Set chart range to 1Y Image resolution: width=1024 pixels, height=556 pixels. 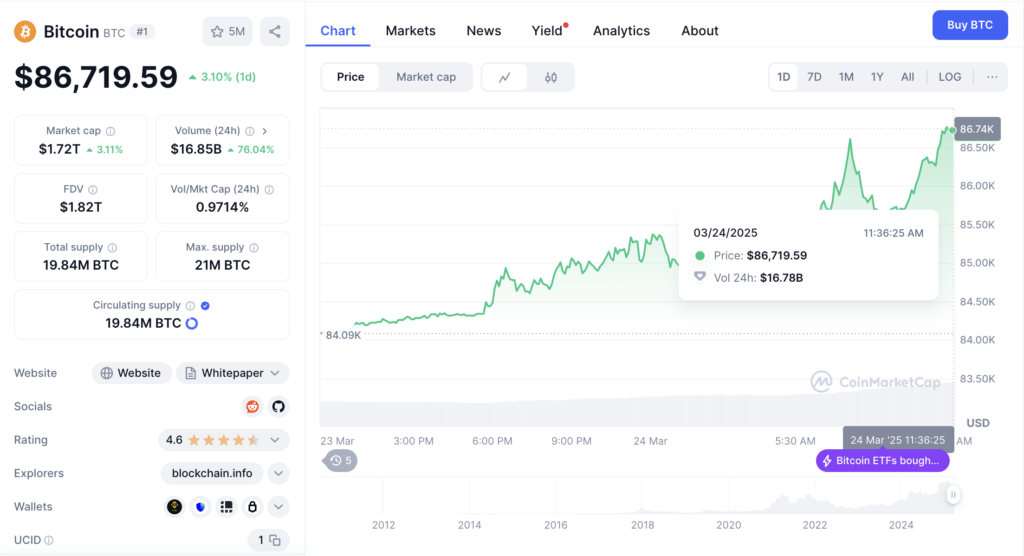pos(877,77)
